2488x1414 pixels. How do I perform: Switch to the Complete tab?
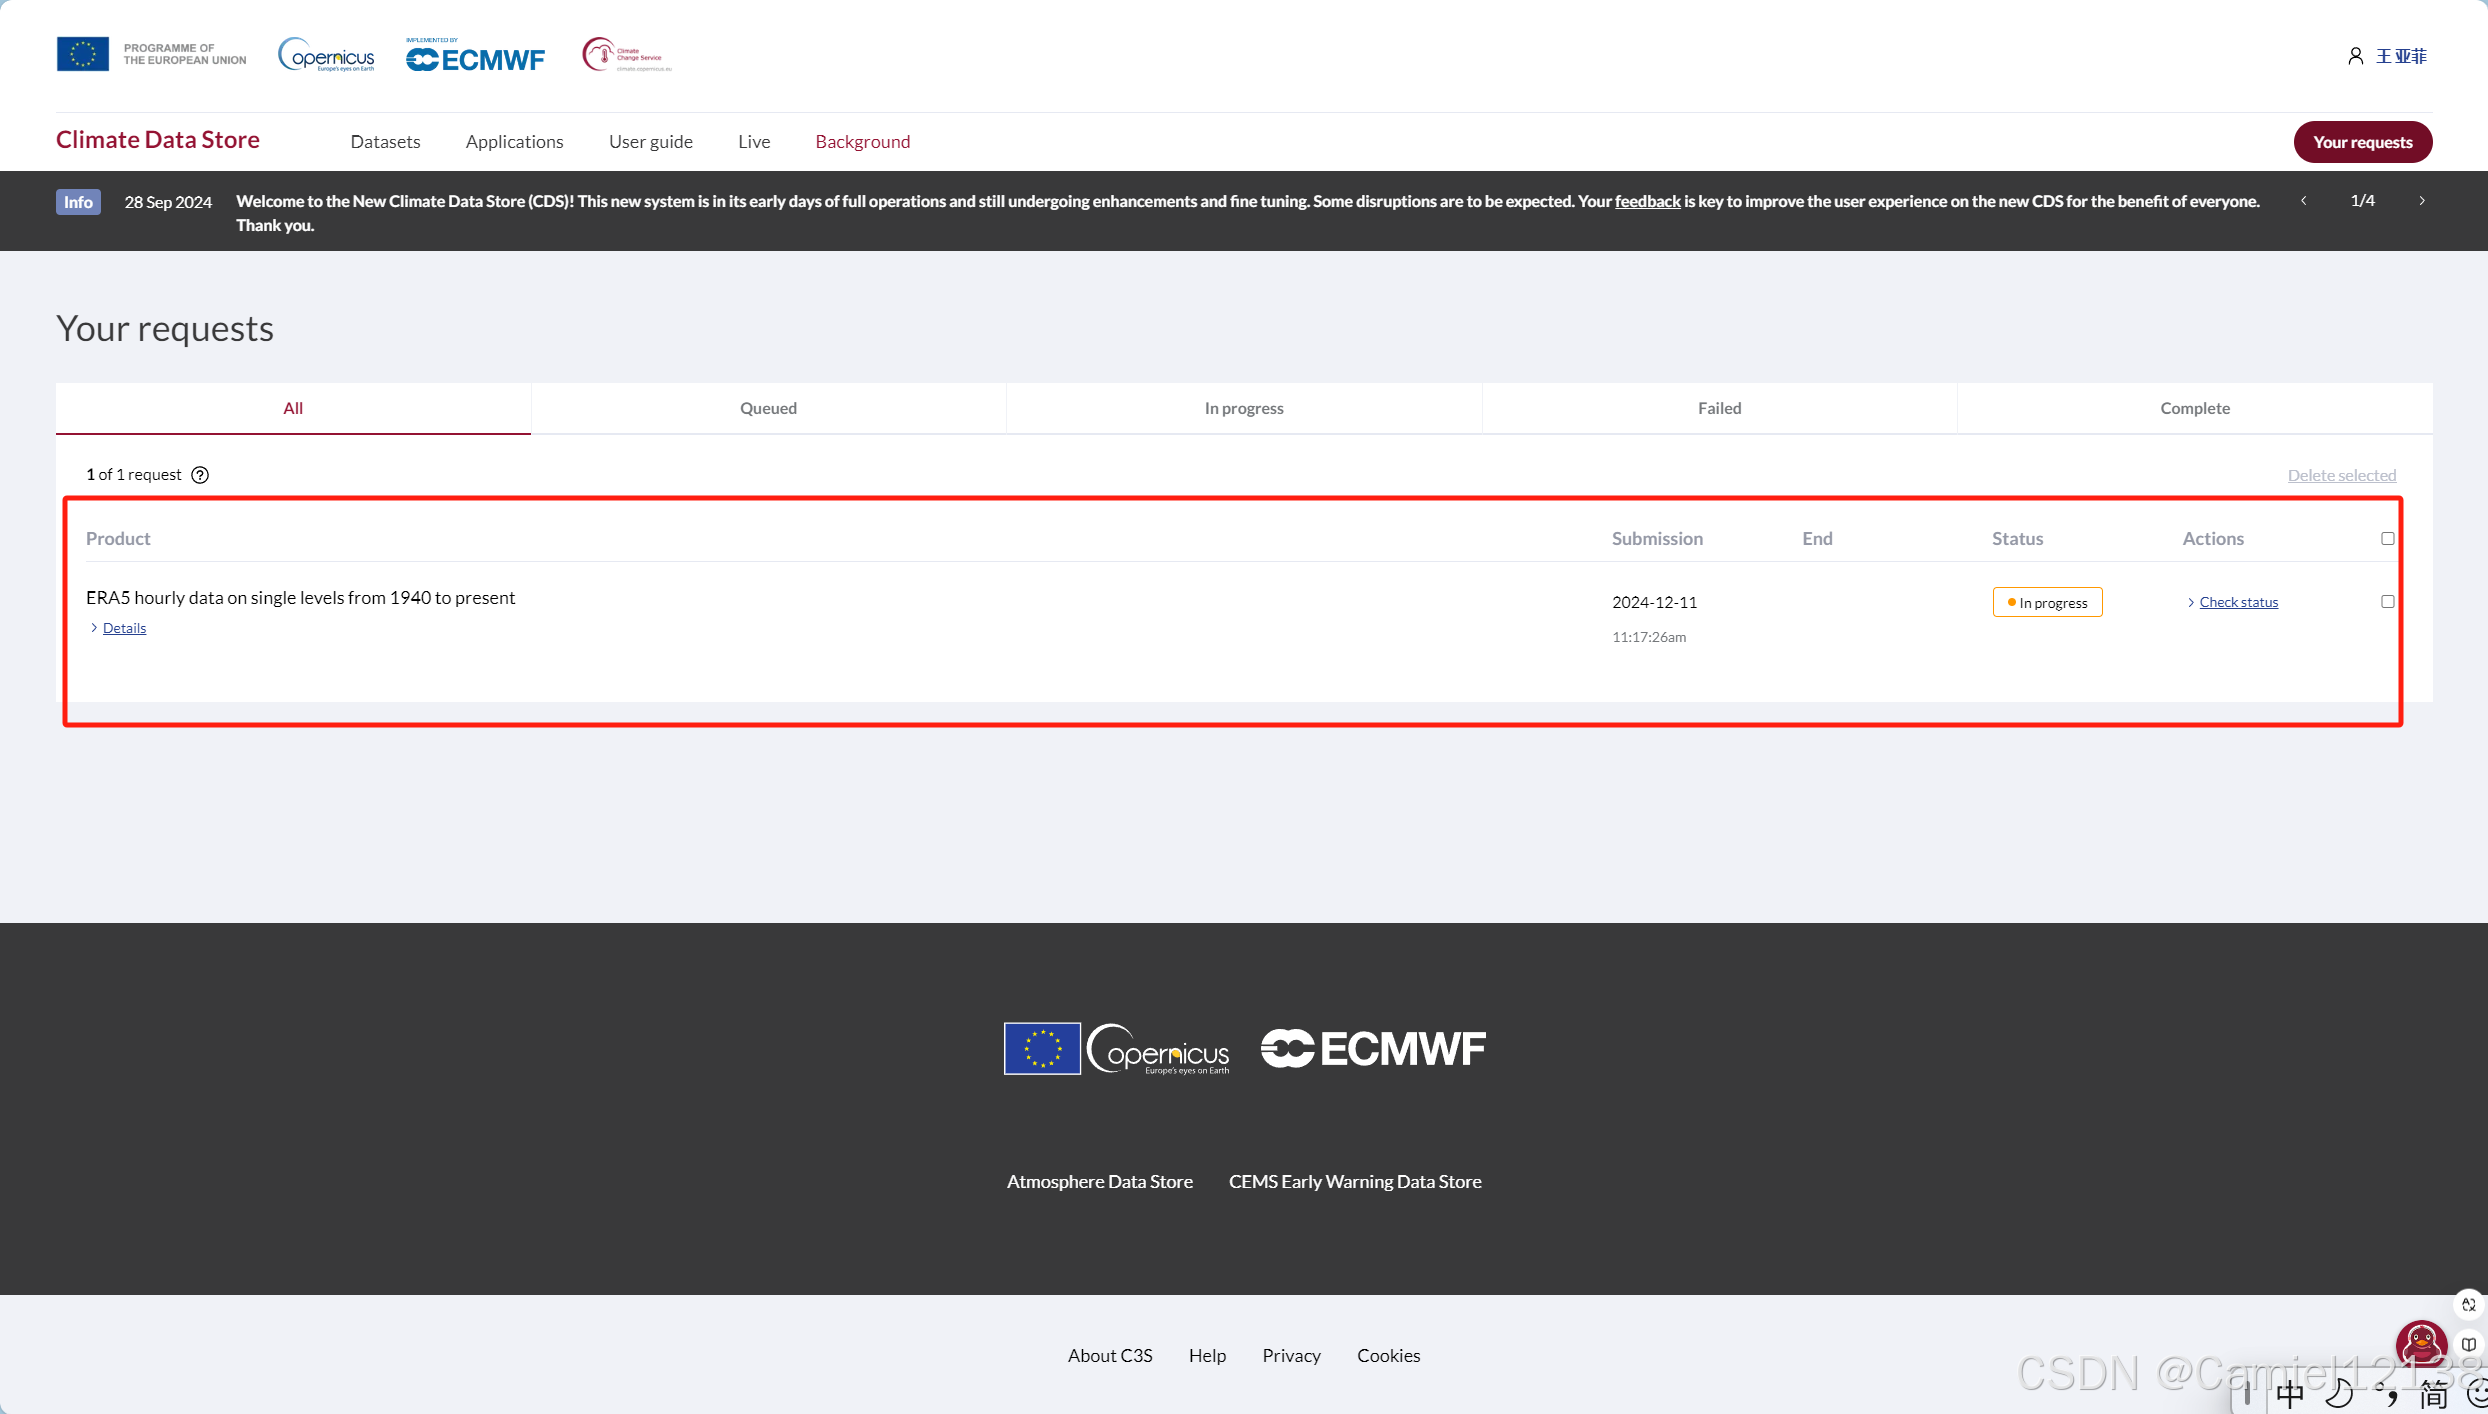click(x=2194, y=408)
